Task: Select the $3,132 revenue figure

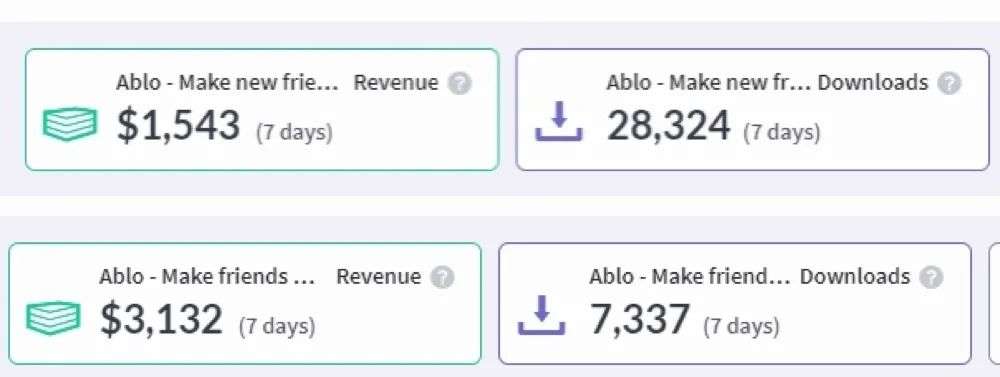Action: pos(161,319)
